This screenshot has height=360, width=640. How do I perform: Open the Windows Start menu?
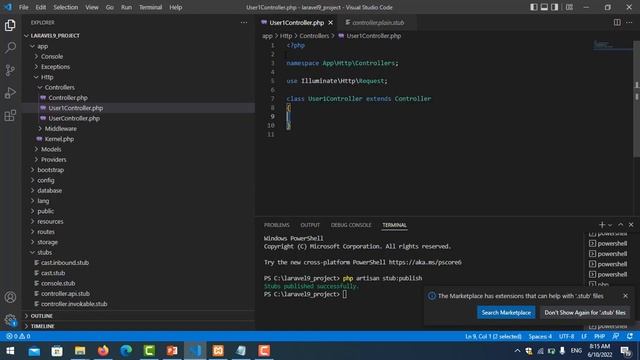tap(10, 351)
